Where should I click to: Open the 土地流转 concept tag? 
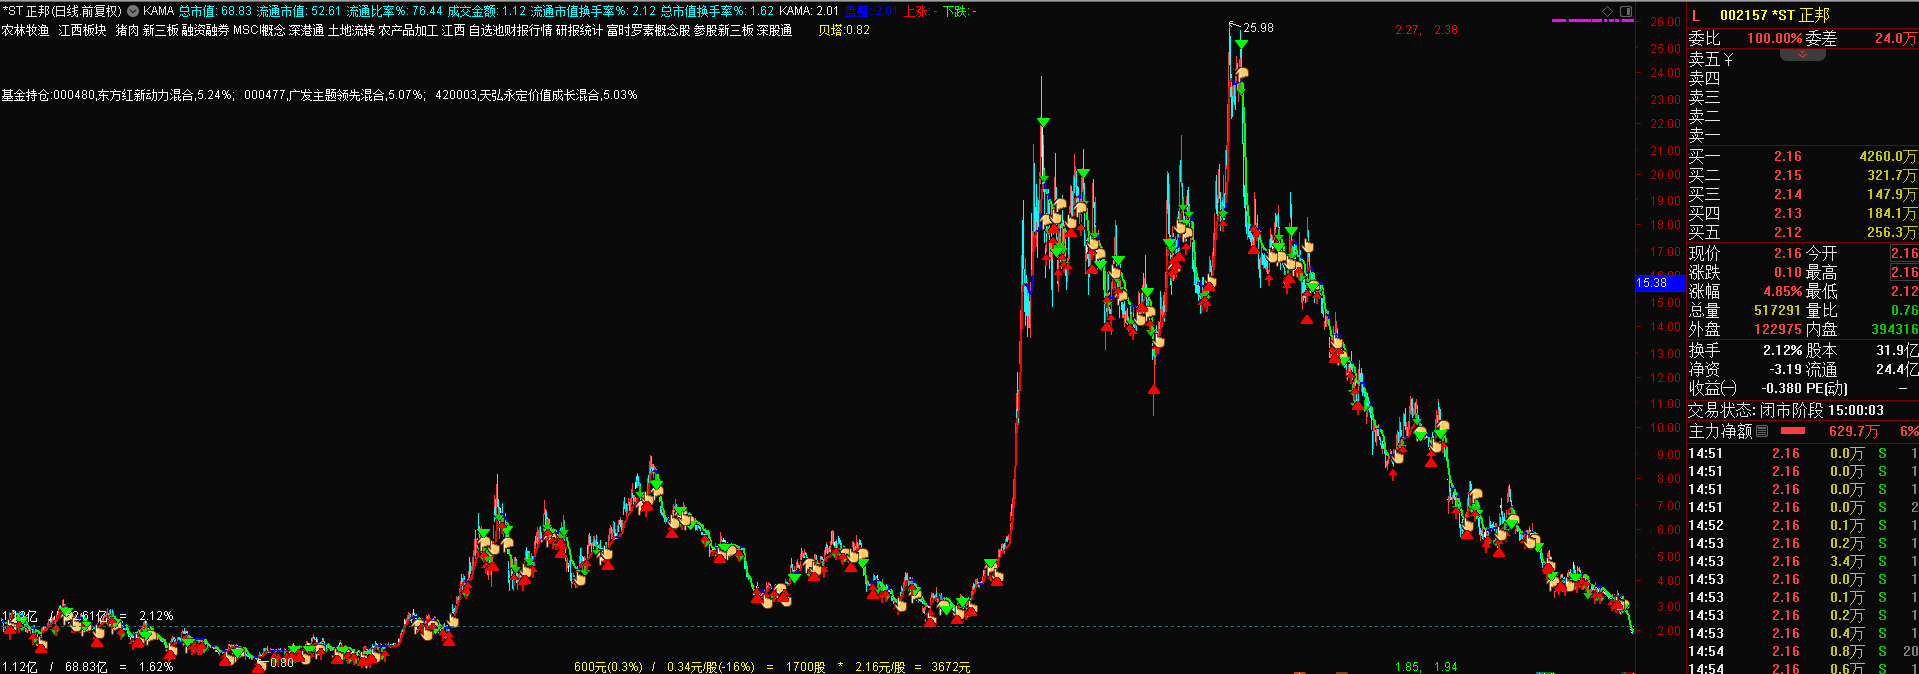(351, 30)
